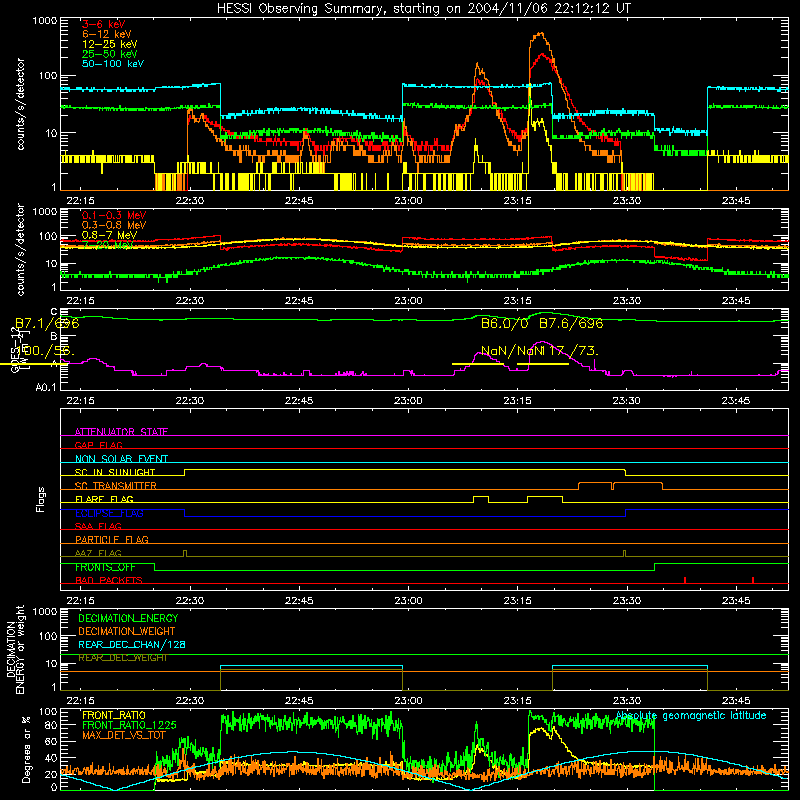800x800 pixels.
Task: Click the REAR_DEC_CHAN/128 legend label
Action: 132,645
